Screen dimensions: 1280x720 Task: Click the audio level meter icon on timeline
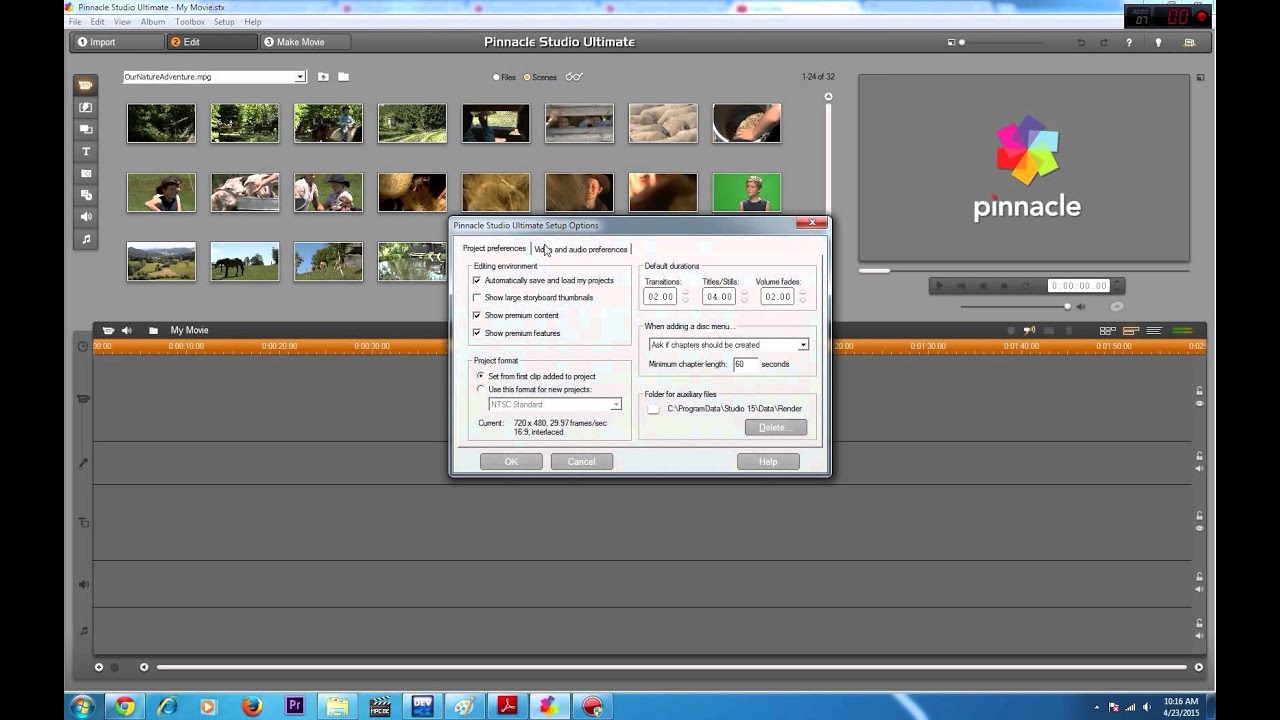pos(1182,331)
